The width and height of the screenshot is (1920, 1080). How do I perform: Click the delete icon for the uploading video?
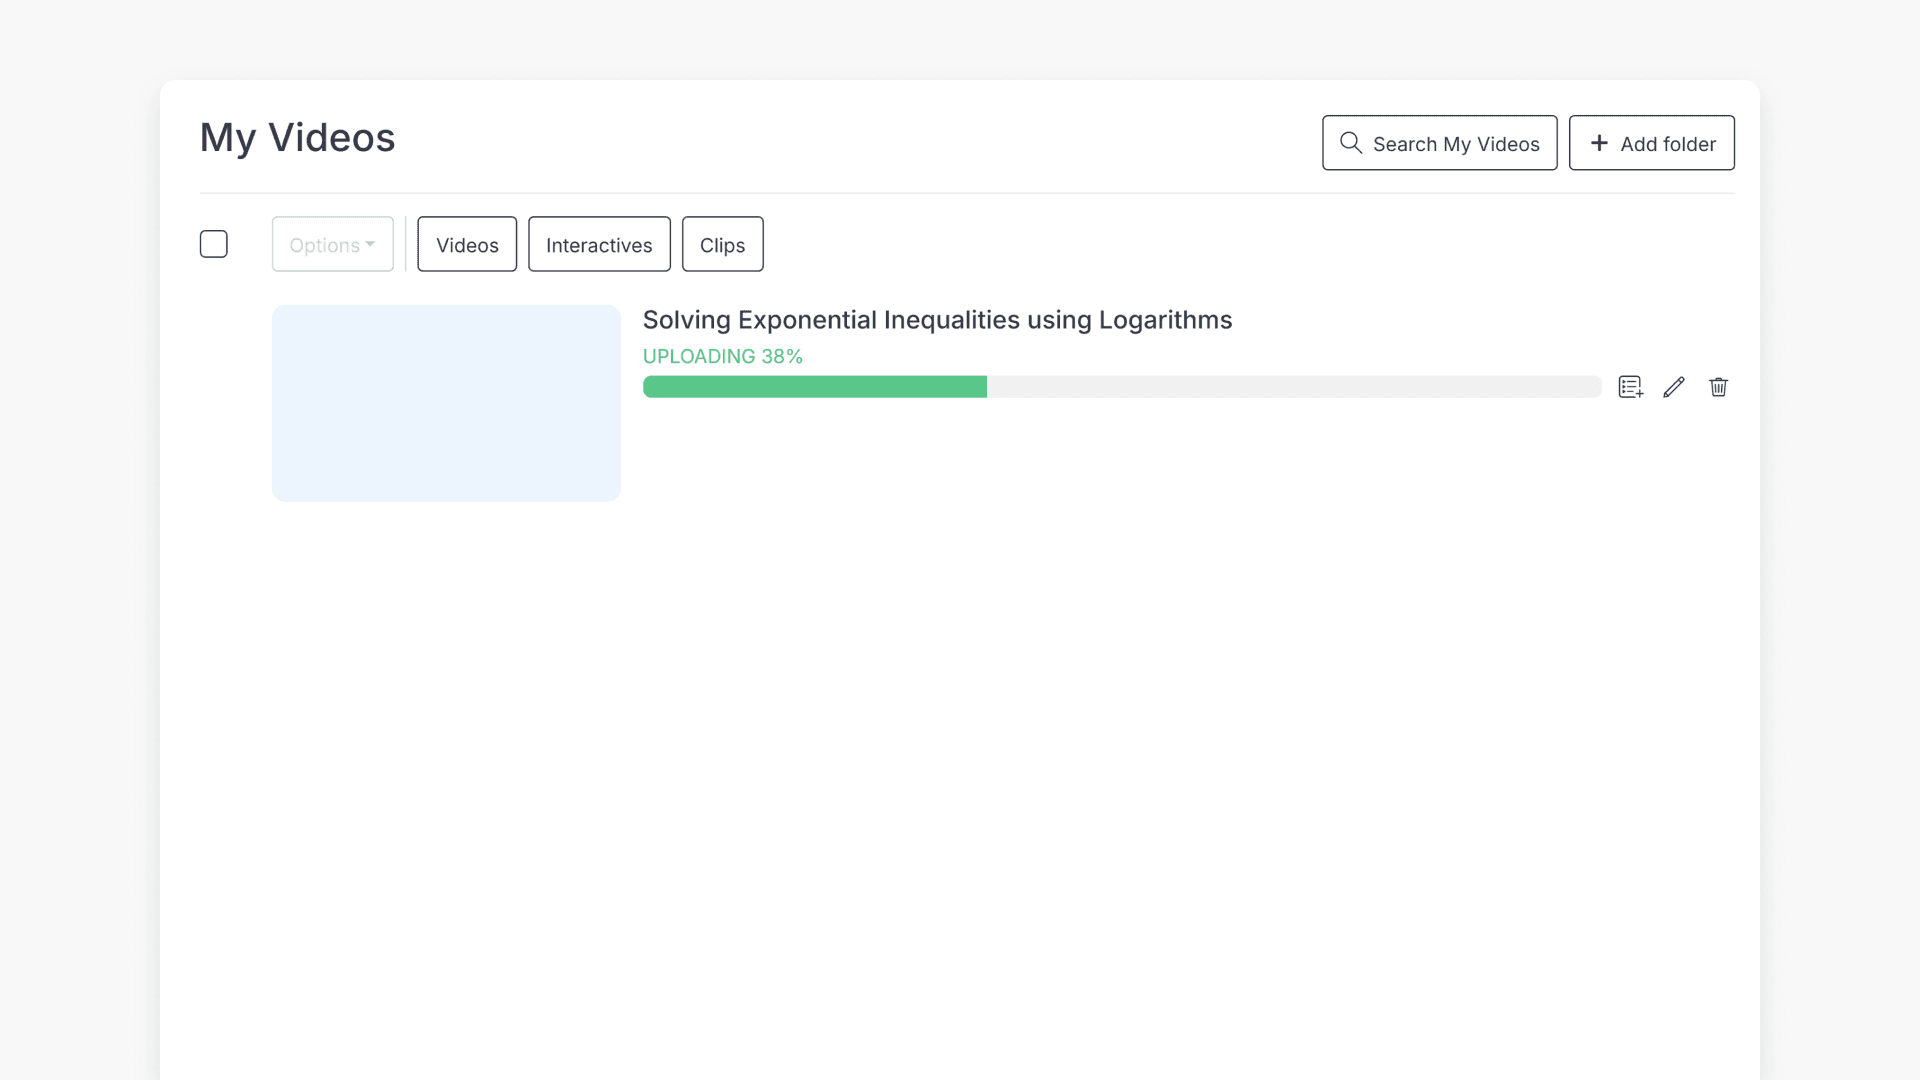(1719, 386)
